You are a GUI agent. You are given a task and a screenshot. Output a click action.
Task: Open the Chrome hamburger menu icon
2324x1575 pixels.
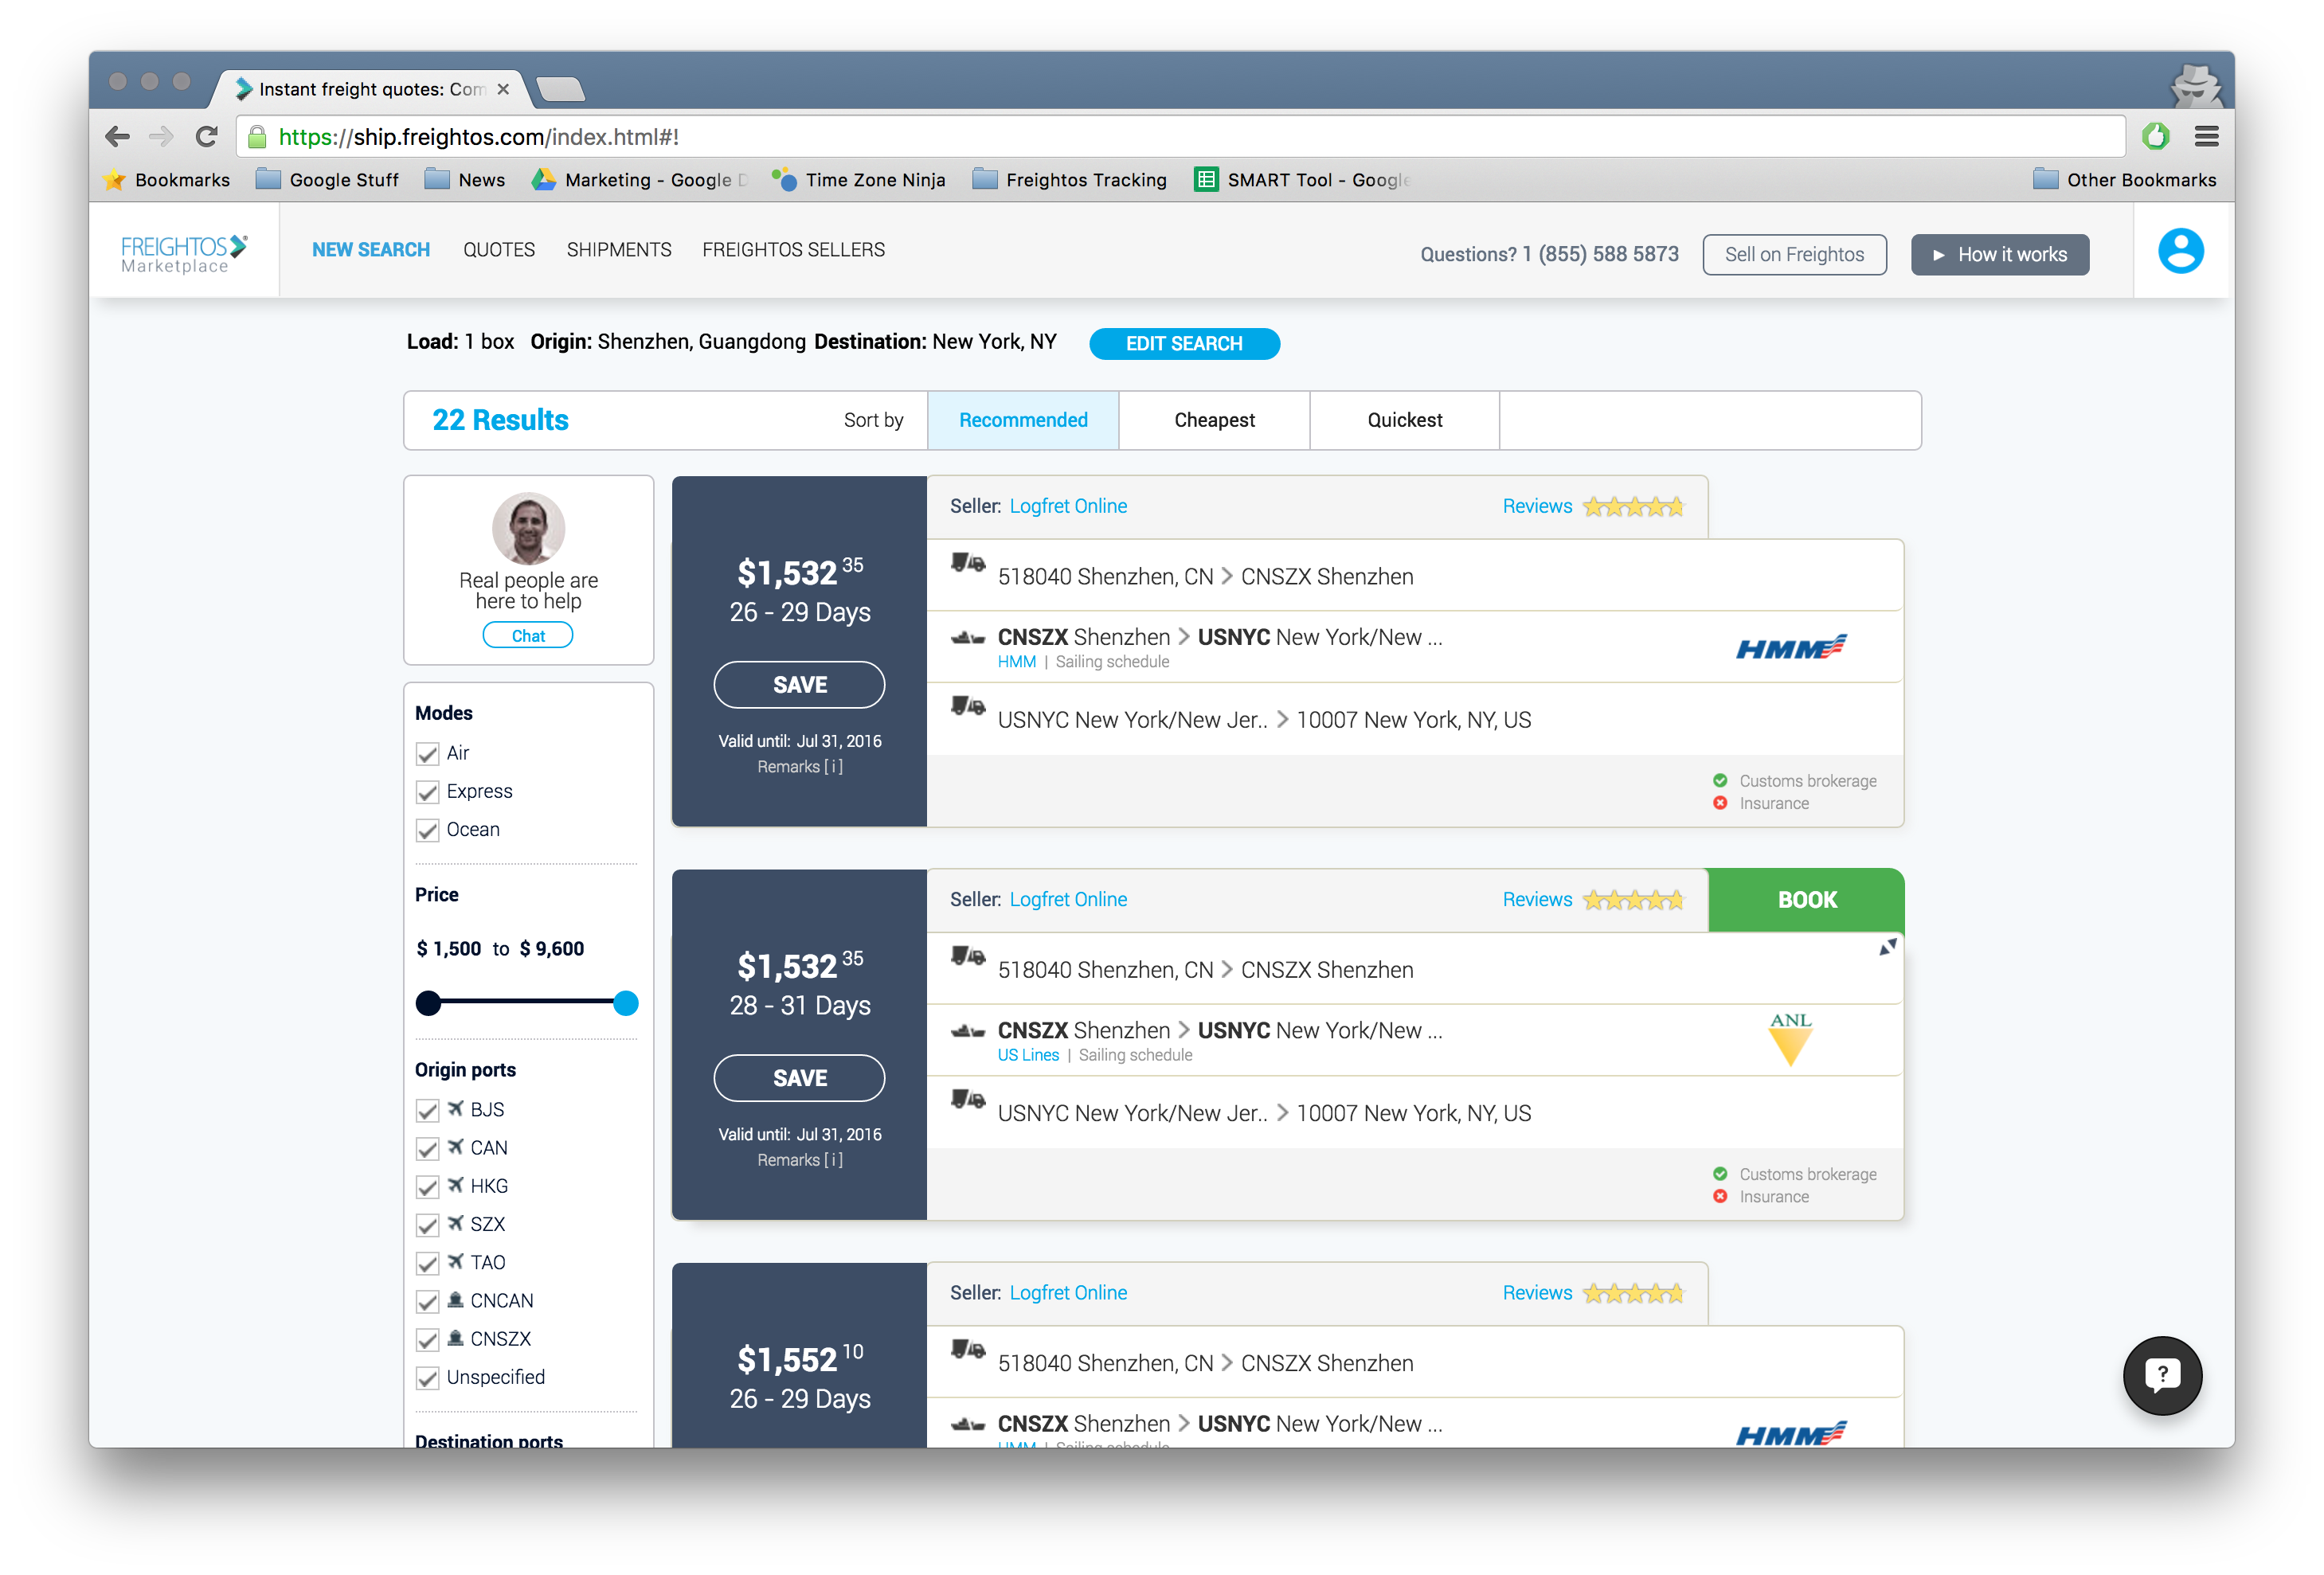point(2206,137)
